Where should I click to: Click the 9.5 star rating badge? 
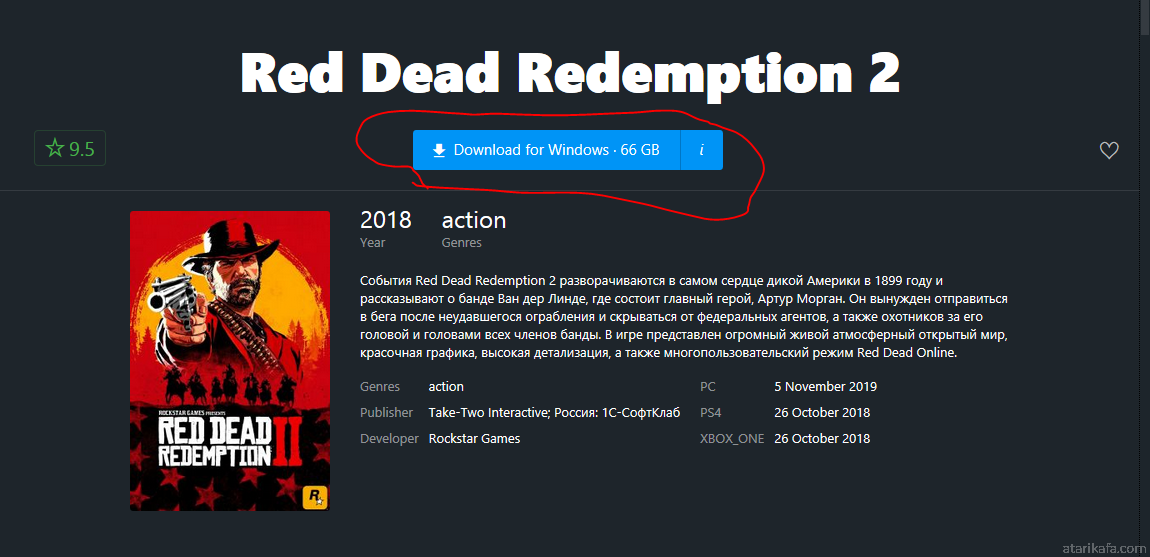[70, 148]
